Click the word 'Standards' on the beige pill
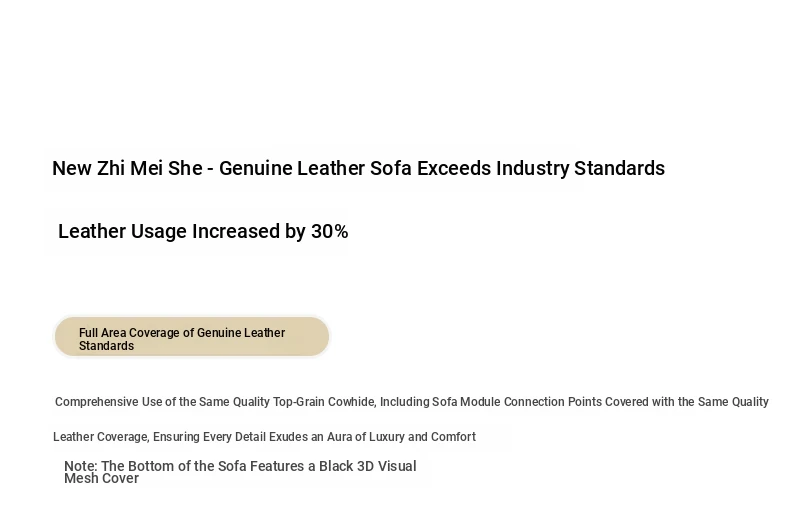This screenshot has height=523, width=790. pos(106,346)
